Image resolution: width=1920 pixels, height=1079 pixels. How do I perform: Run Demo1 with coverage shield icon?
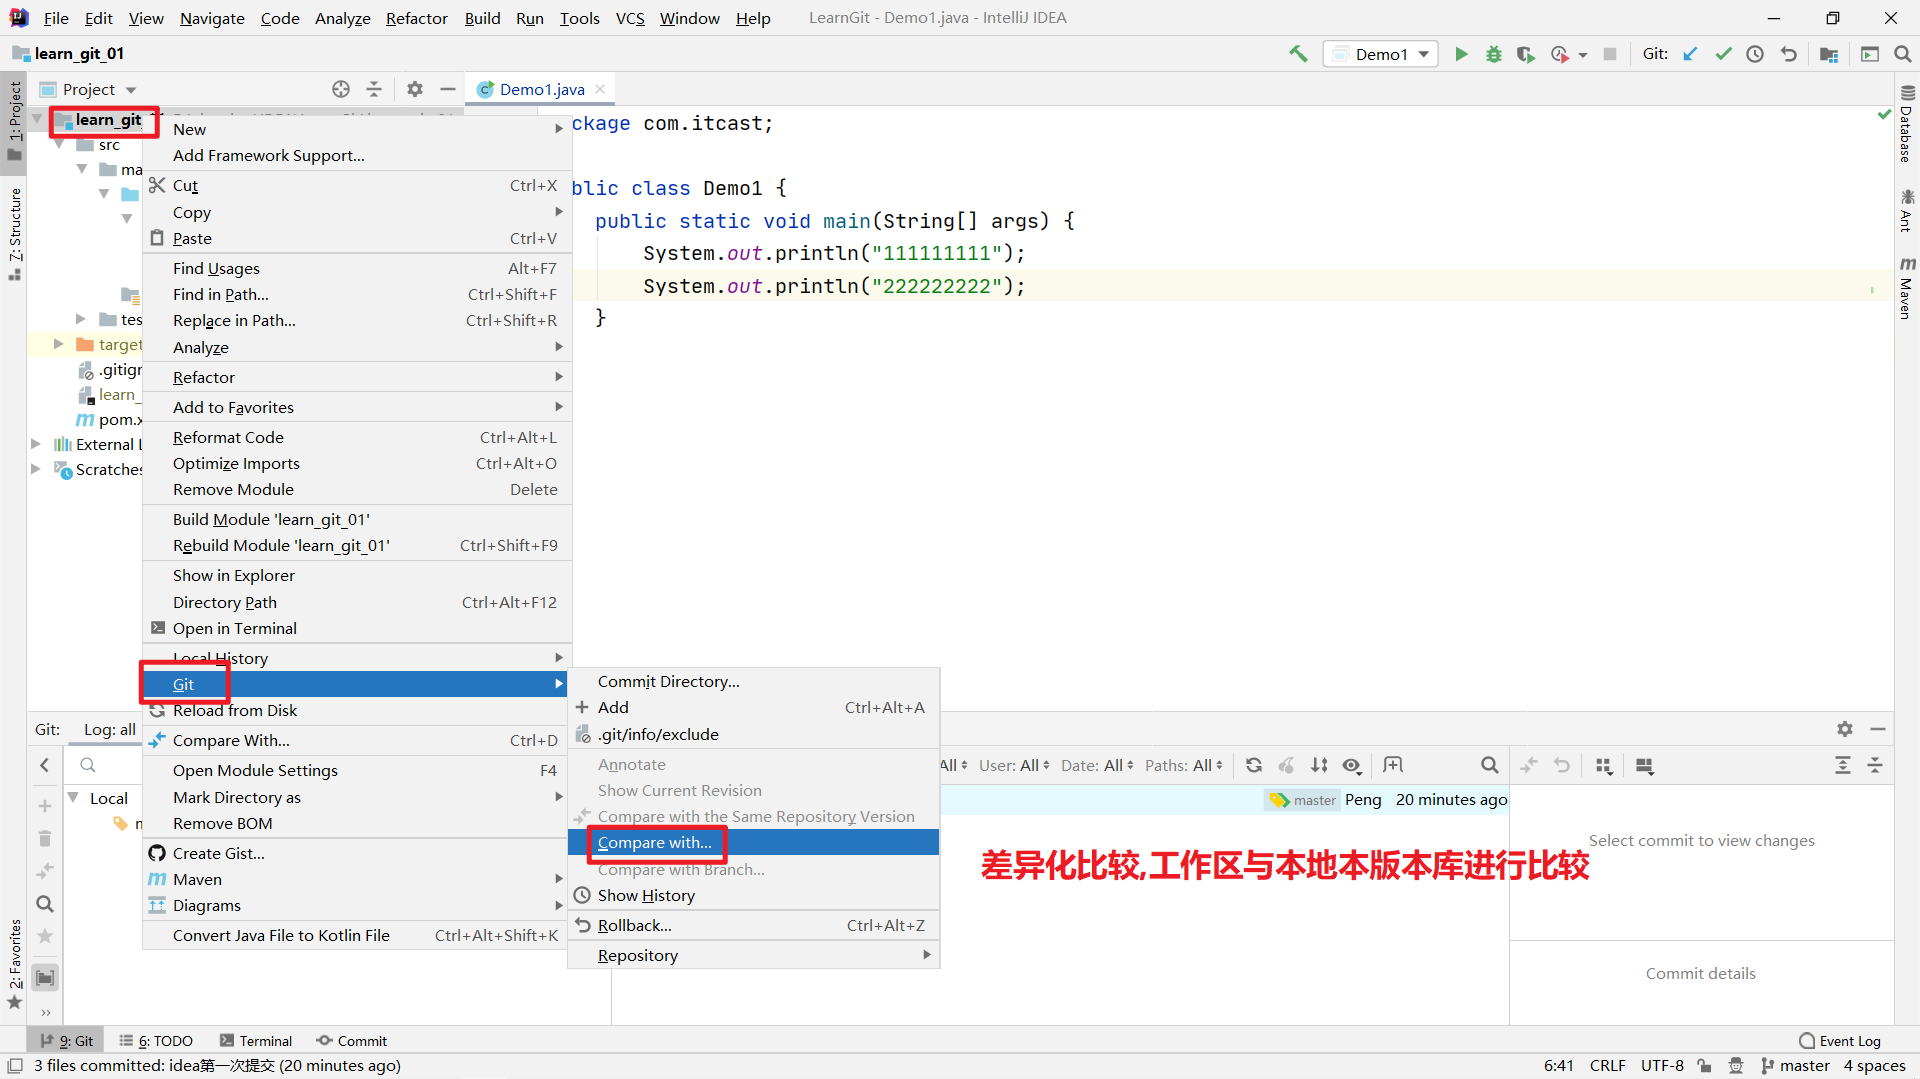[x=1525, y=54]
